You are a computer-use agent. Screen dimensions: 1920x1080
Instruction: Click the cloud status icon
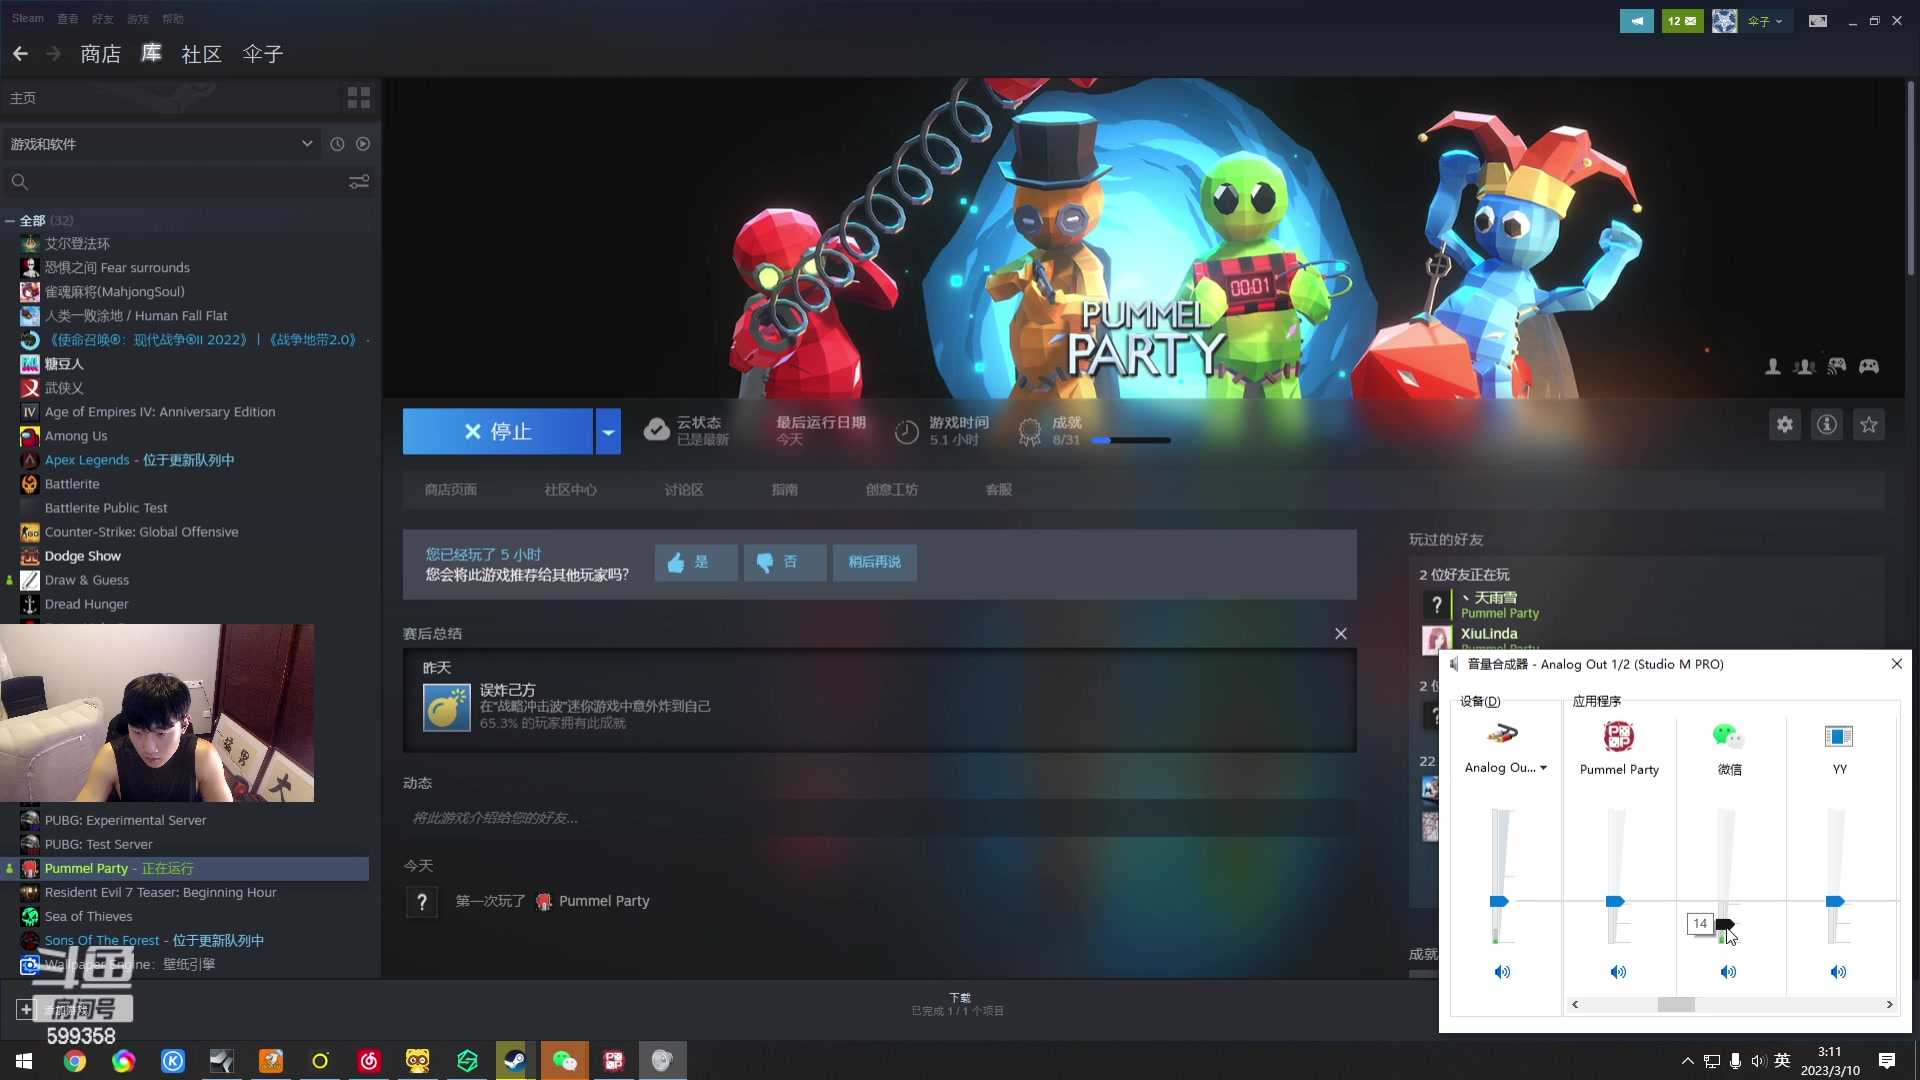[x=656, y=430]
